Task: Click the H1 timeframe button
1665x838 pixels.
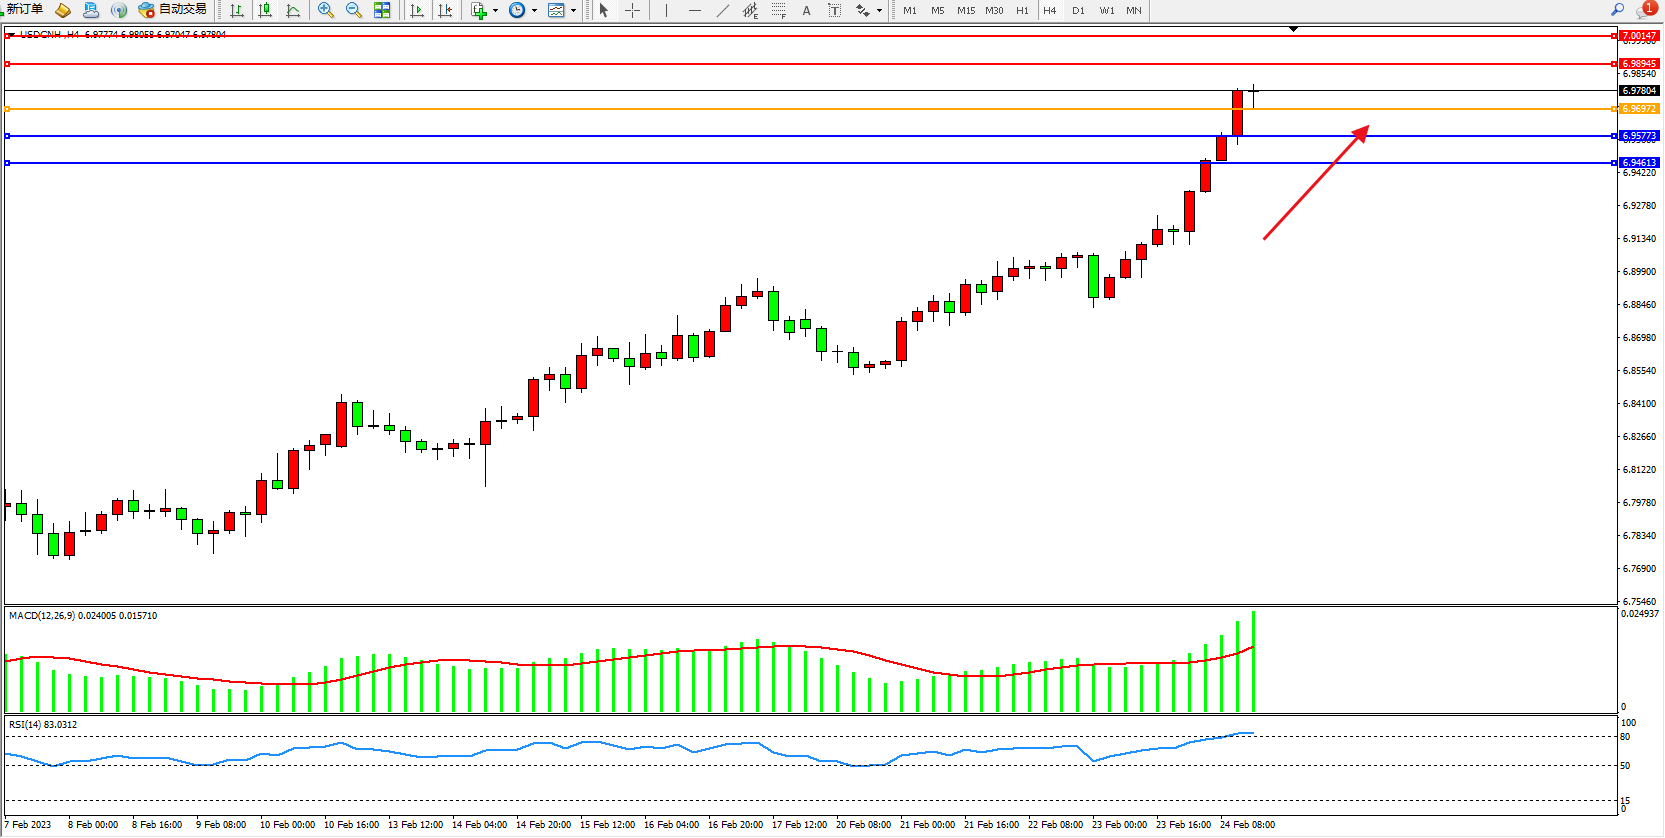Action: tap(1022, 10)
